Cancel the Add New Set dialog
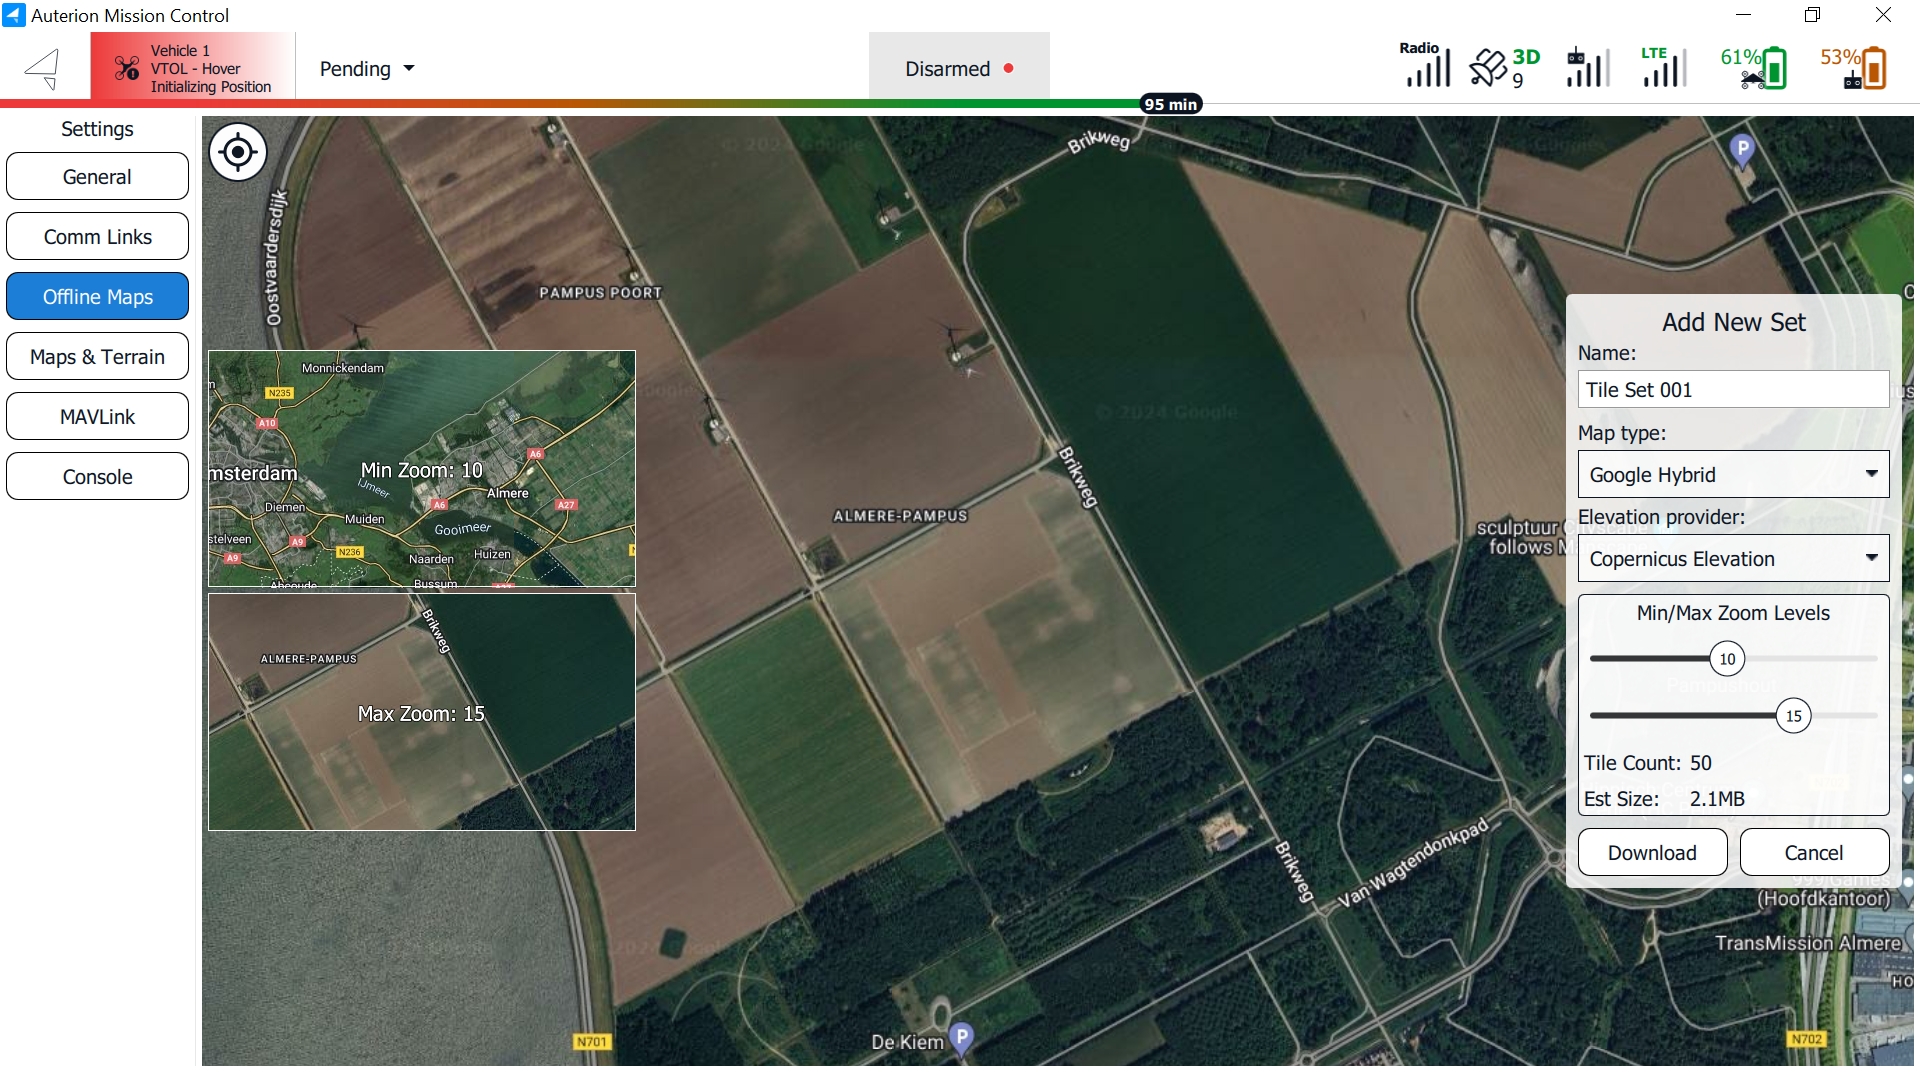The width and height of the screenshot is (1920, 1076). [1813, 852]
